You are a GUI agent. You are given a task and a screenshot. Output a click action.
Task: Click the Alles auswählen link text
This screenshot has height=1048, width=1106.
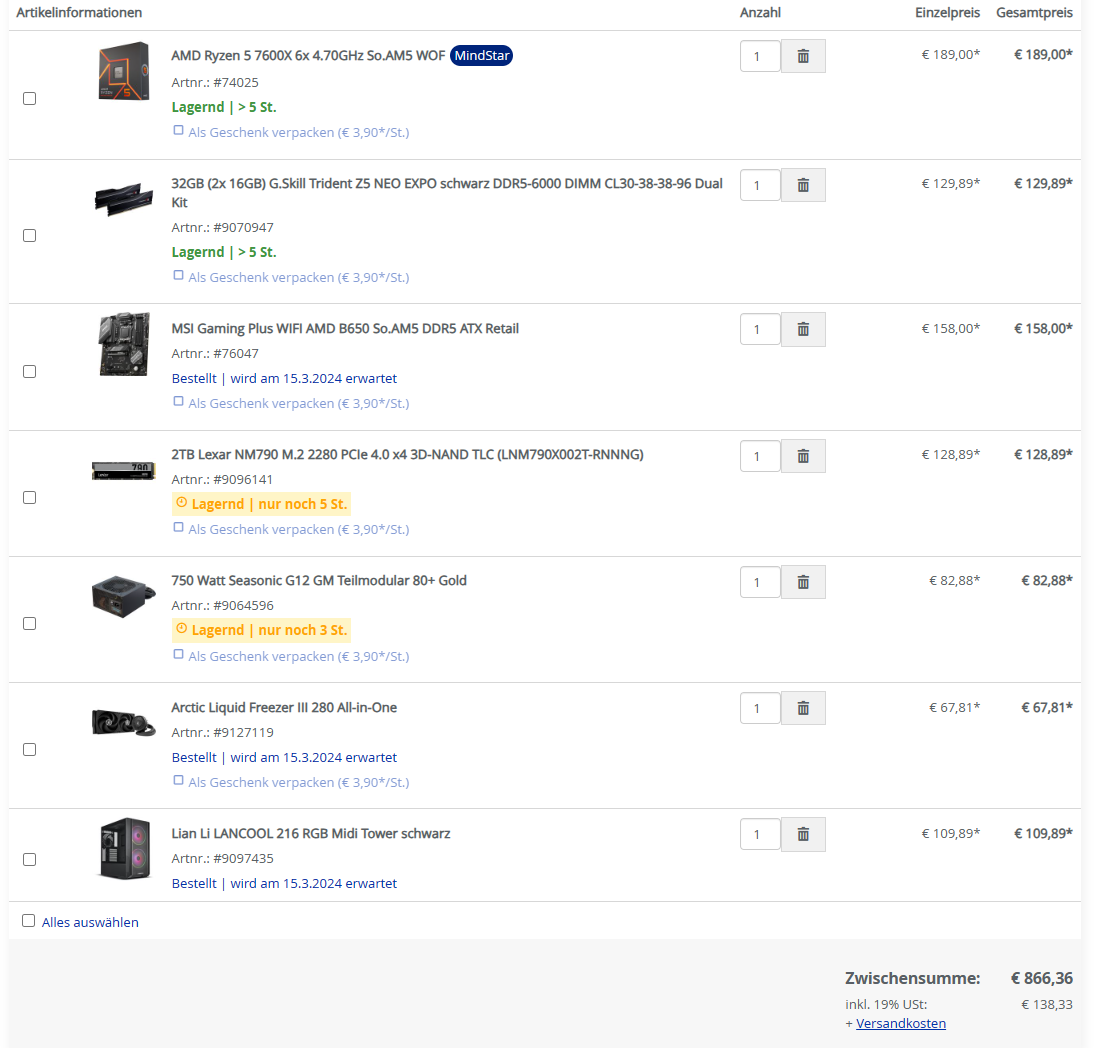(x=90, y=922)
